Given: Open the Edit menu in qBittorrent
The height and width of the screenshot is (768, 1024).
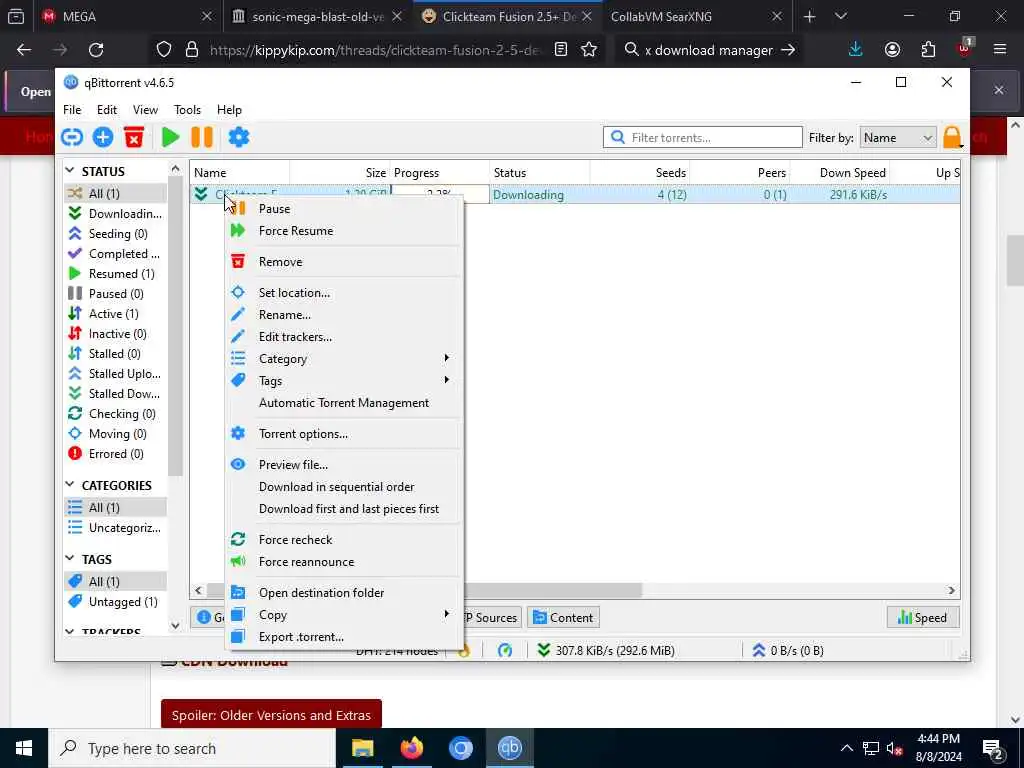Looking at the screenshot, I should [106, 110].
